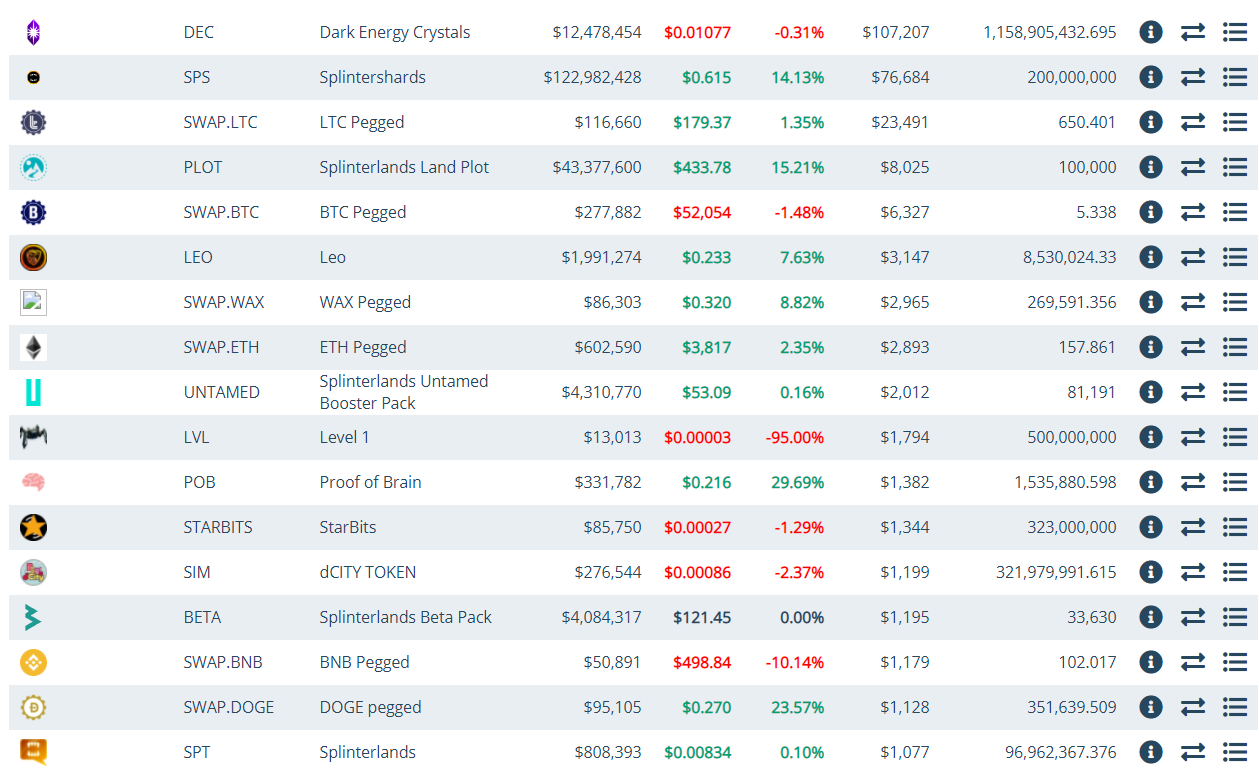Click the Proof of Brain logo
Viewport: 1259px width, 773px height.
33,482
